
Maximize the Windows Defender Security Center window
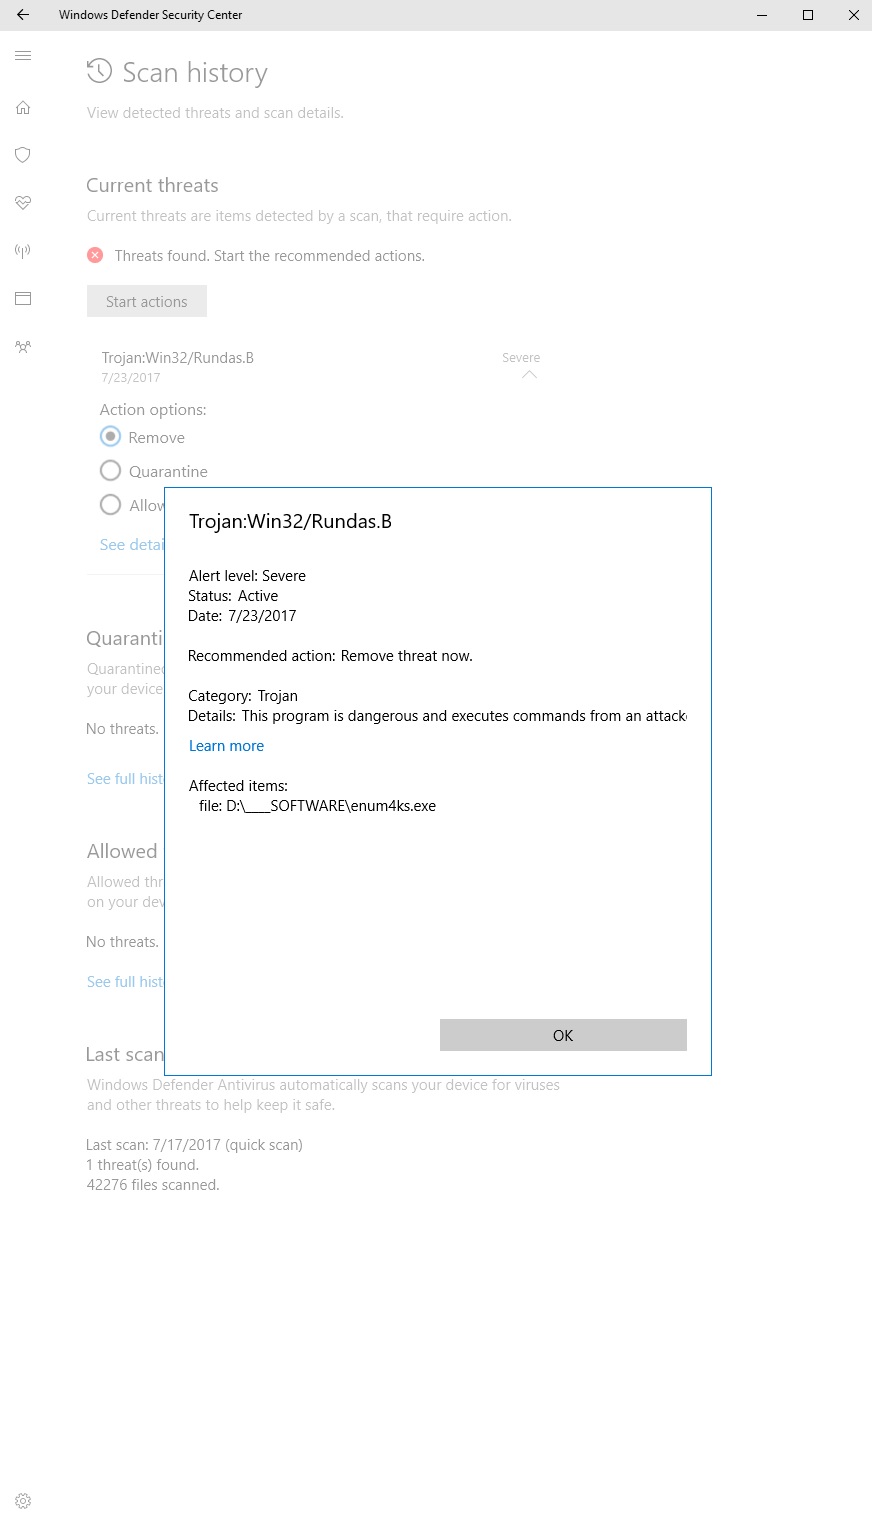pyautogui.click(x=808, y=15)
